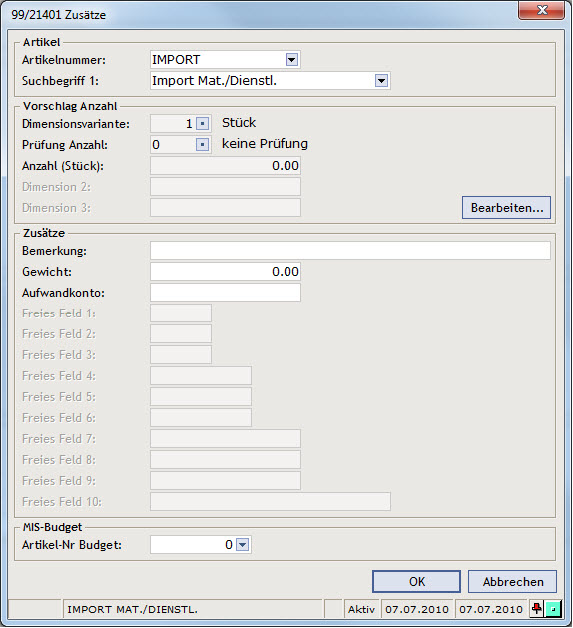Click the IMPORT Artikelnummer text box
The width and height of the screenshot is (573, 628).
click(x=218, y=60)
